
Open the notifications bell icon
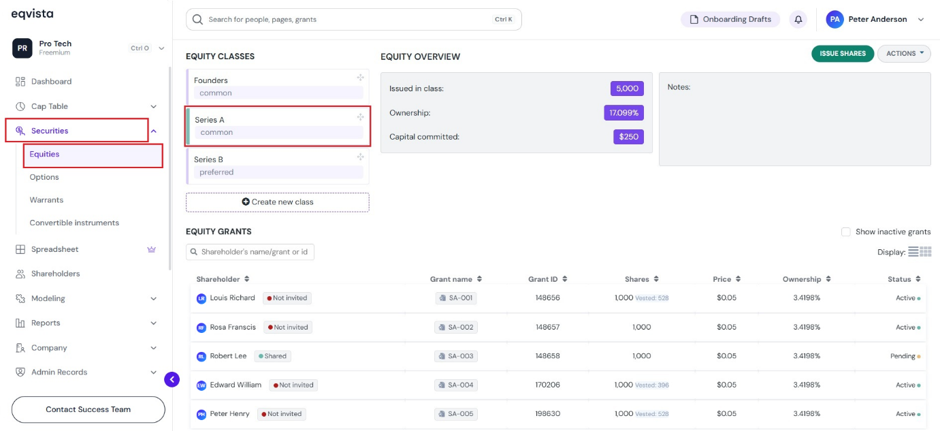[798, 20]
